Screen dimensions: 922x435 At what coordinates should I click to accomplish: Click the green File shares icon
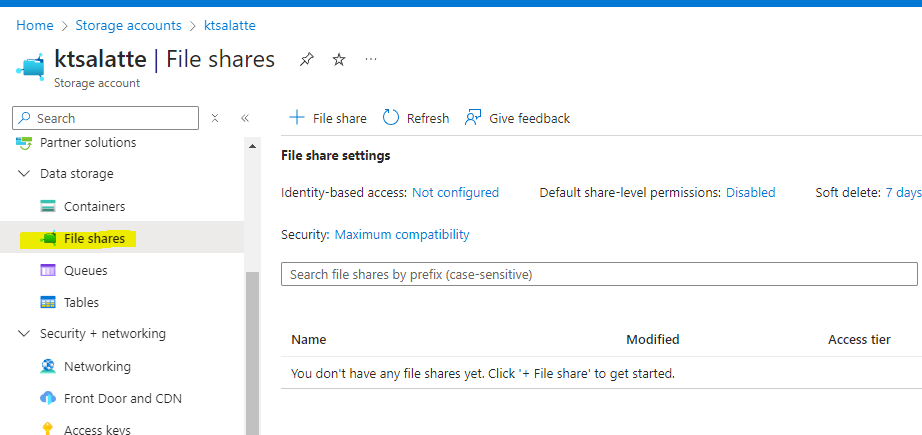click(x=48, y=239)
